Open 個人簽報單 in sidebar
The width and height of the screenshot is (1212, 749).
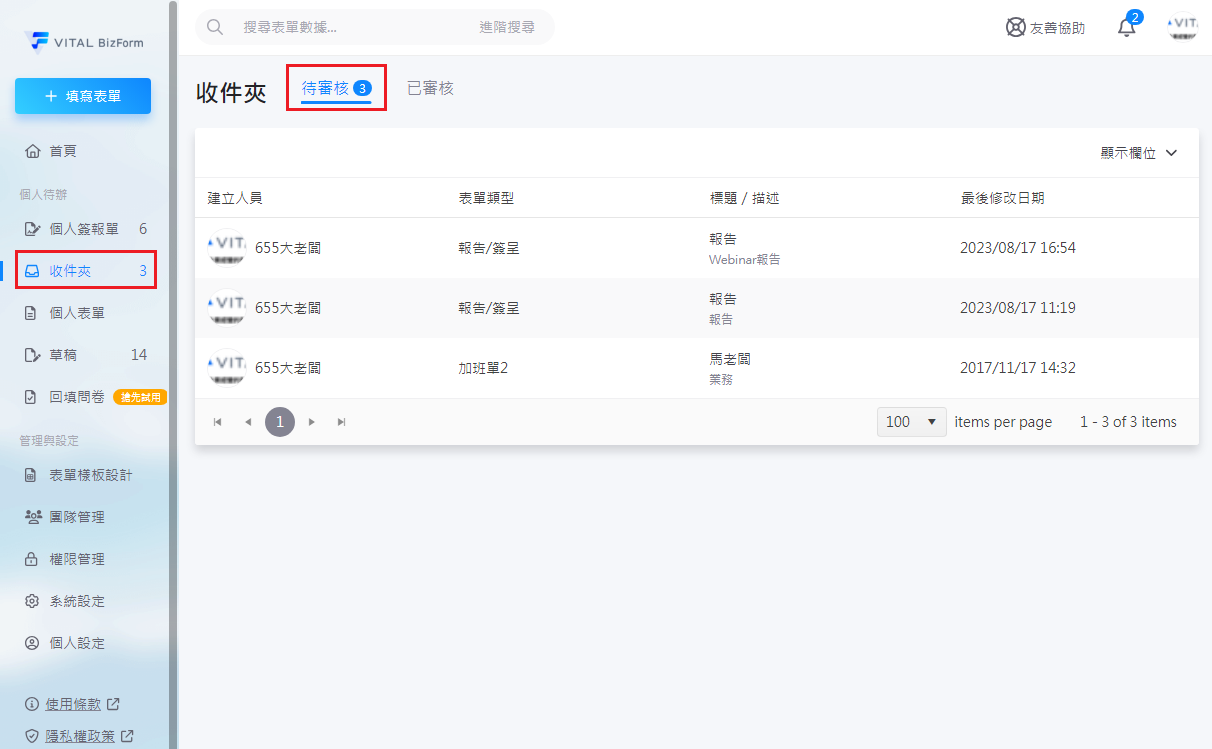[84, 229]
